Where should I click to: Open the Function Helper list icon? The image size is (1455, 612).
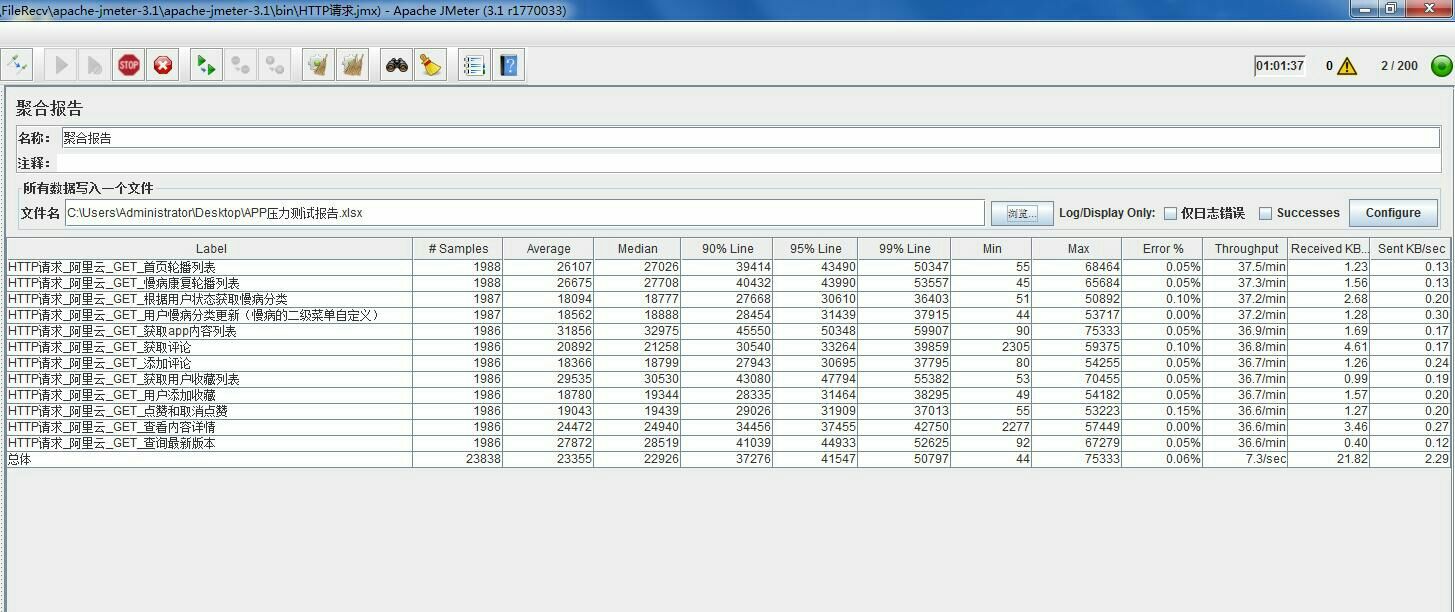474,66
